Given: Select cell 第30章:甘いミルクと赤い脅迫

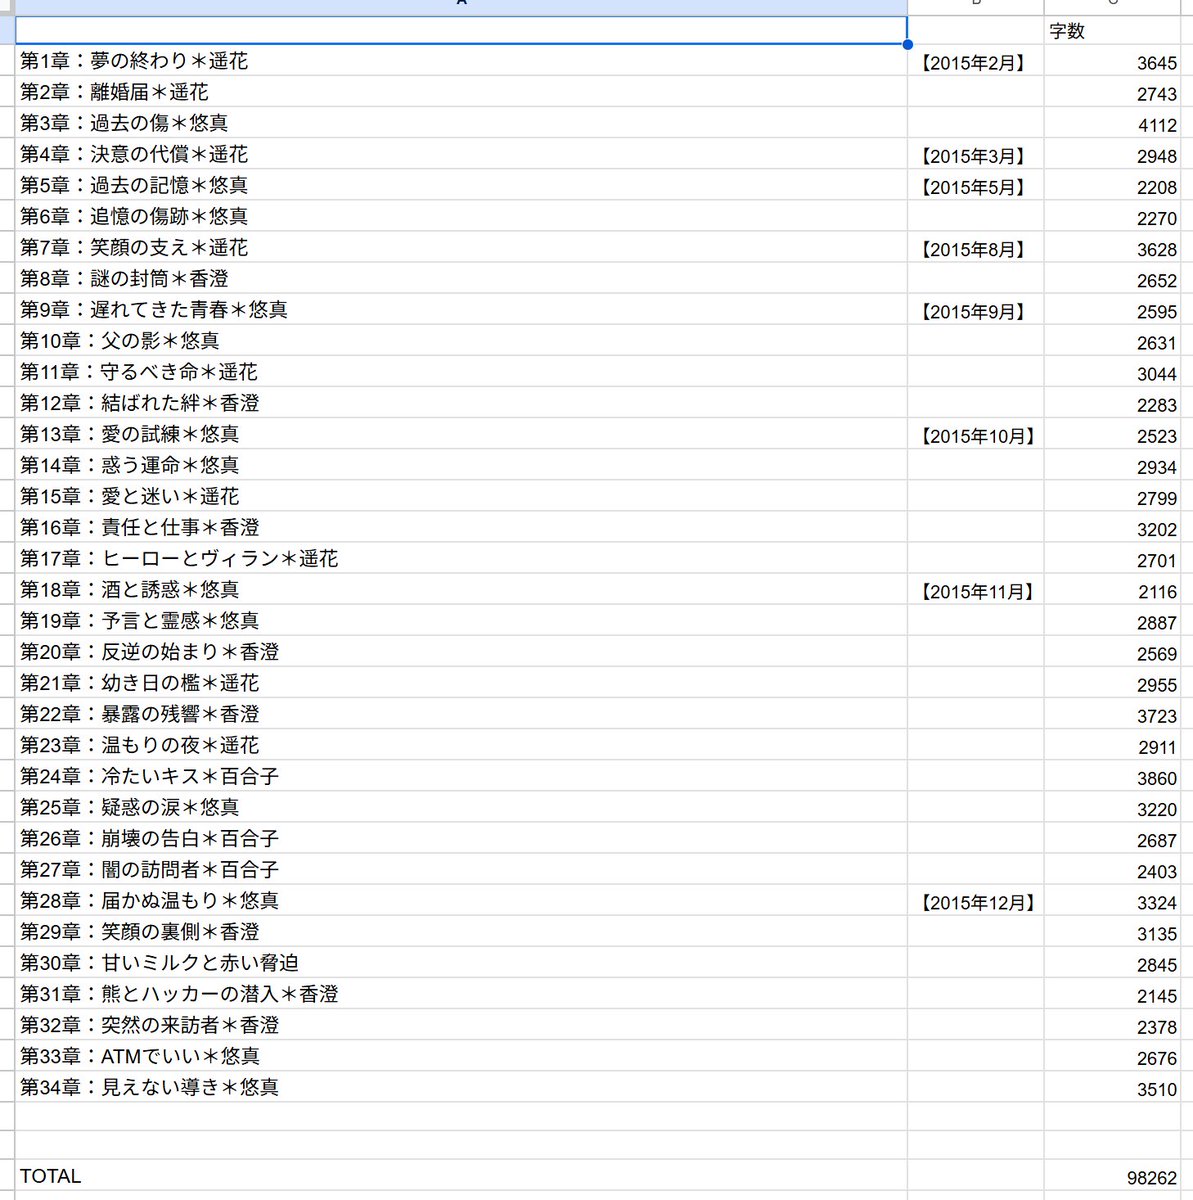Looking at the screenshot, I should click(461, 962).
